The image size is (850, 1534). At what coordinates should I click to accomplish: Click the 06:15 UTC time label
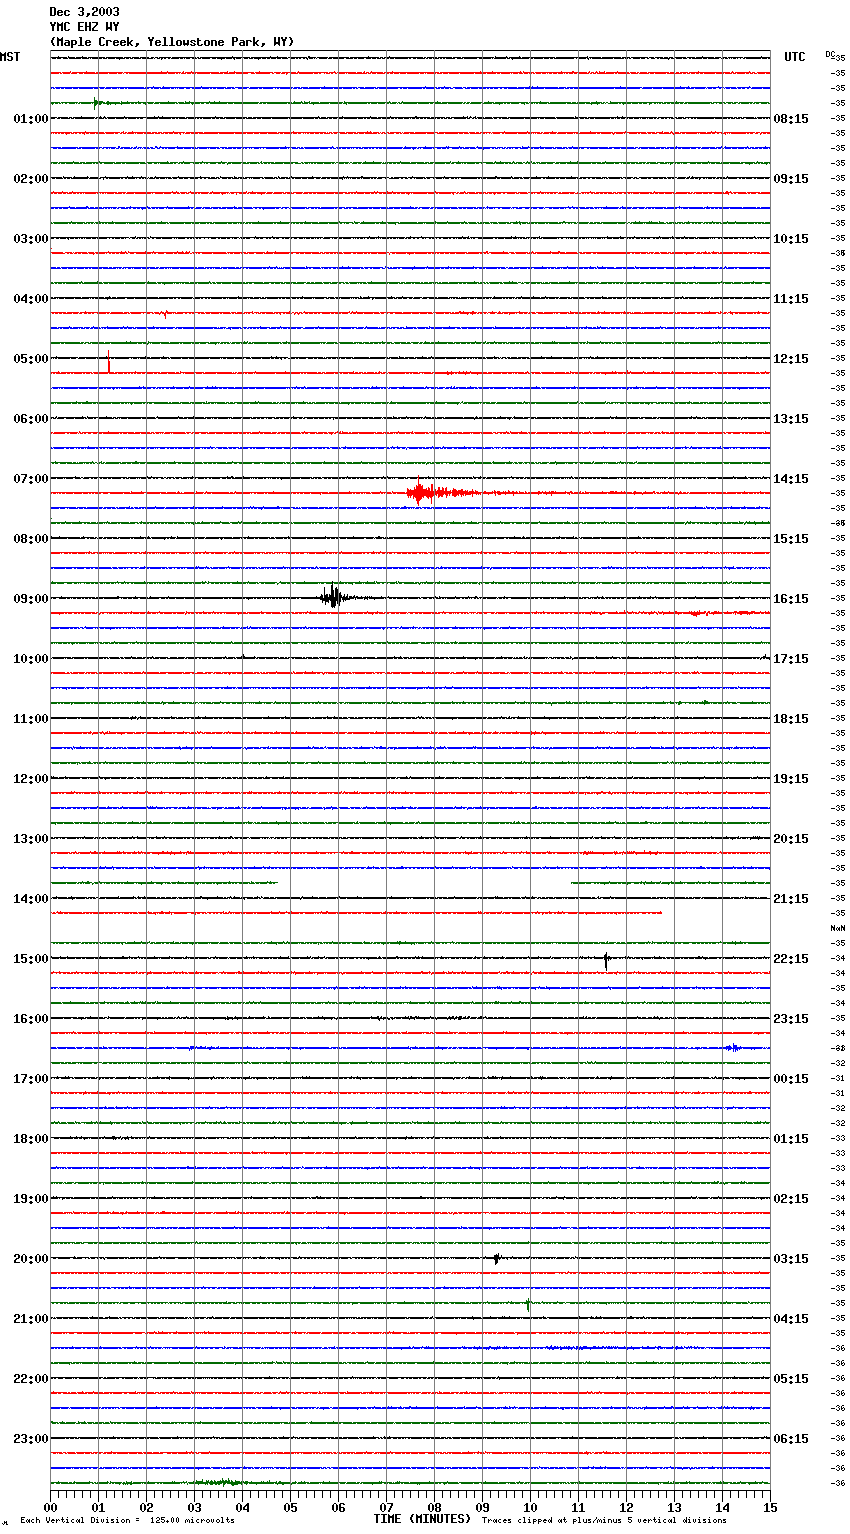(x=791, y=1439)
